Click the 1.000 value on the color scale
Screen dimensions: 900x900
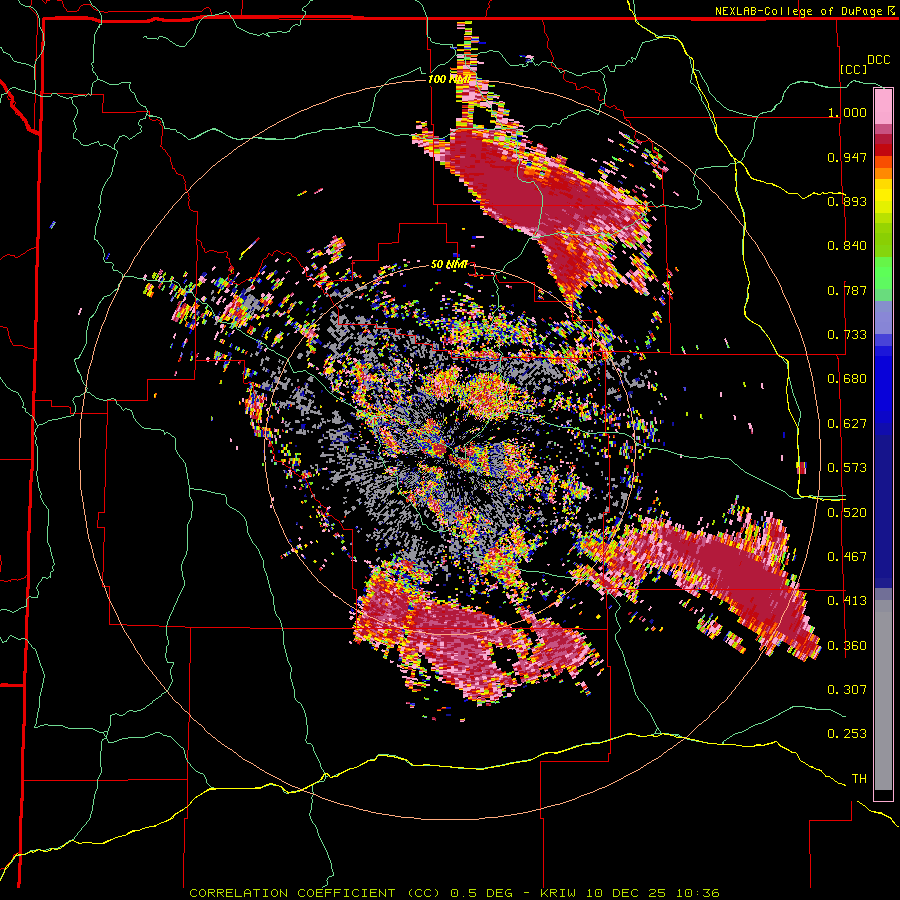click(847, 112)
